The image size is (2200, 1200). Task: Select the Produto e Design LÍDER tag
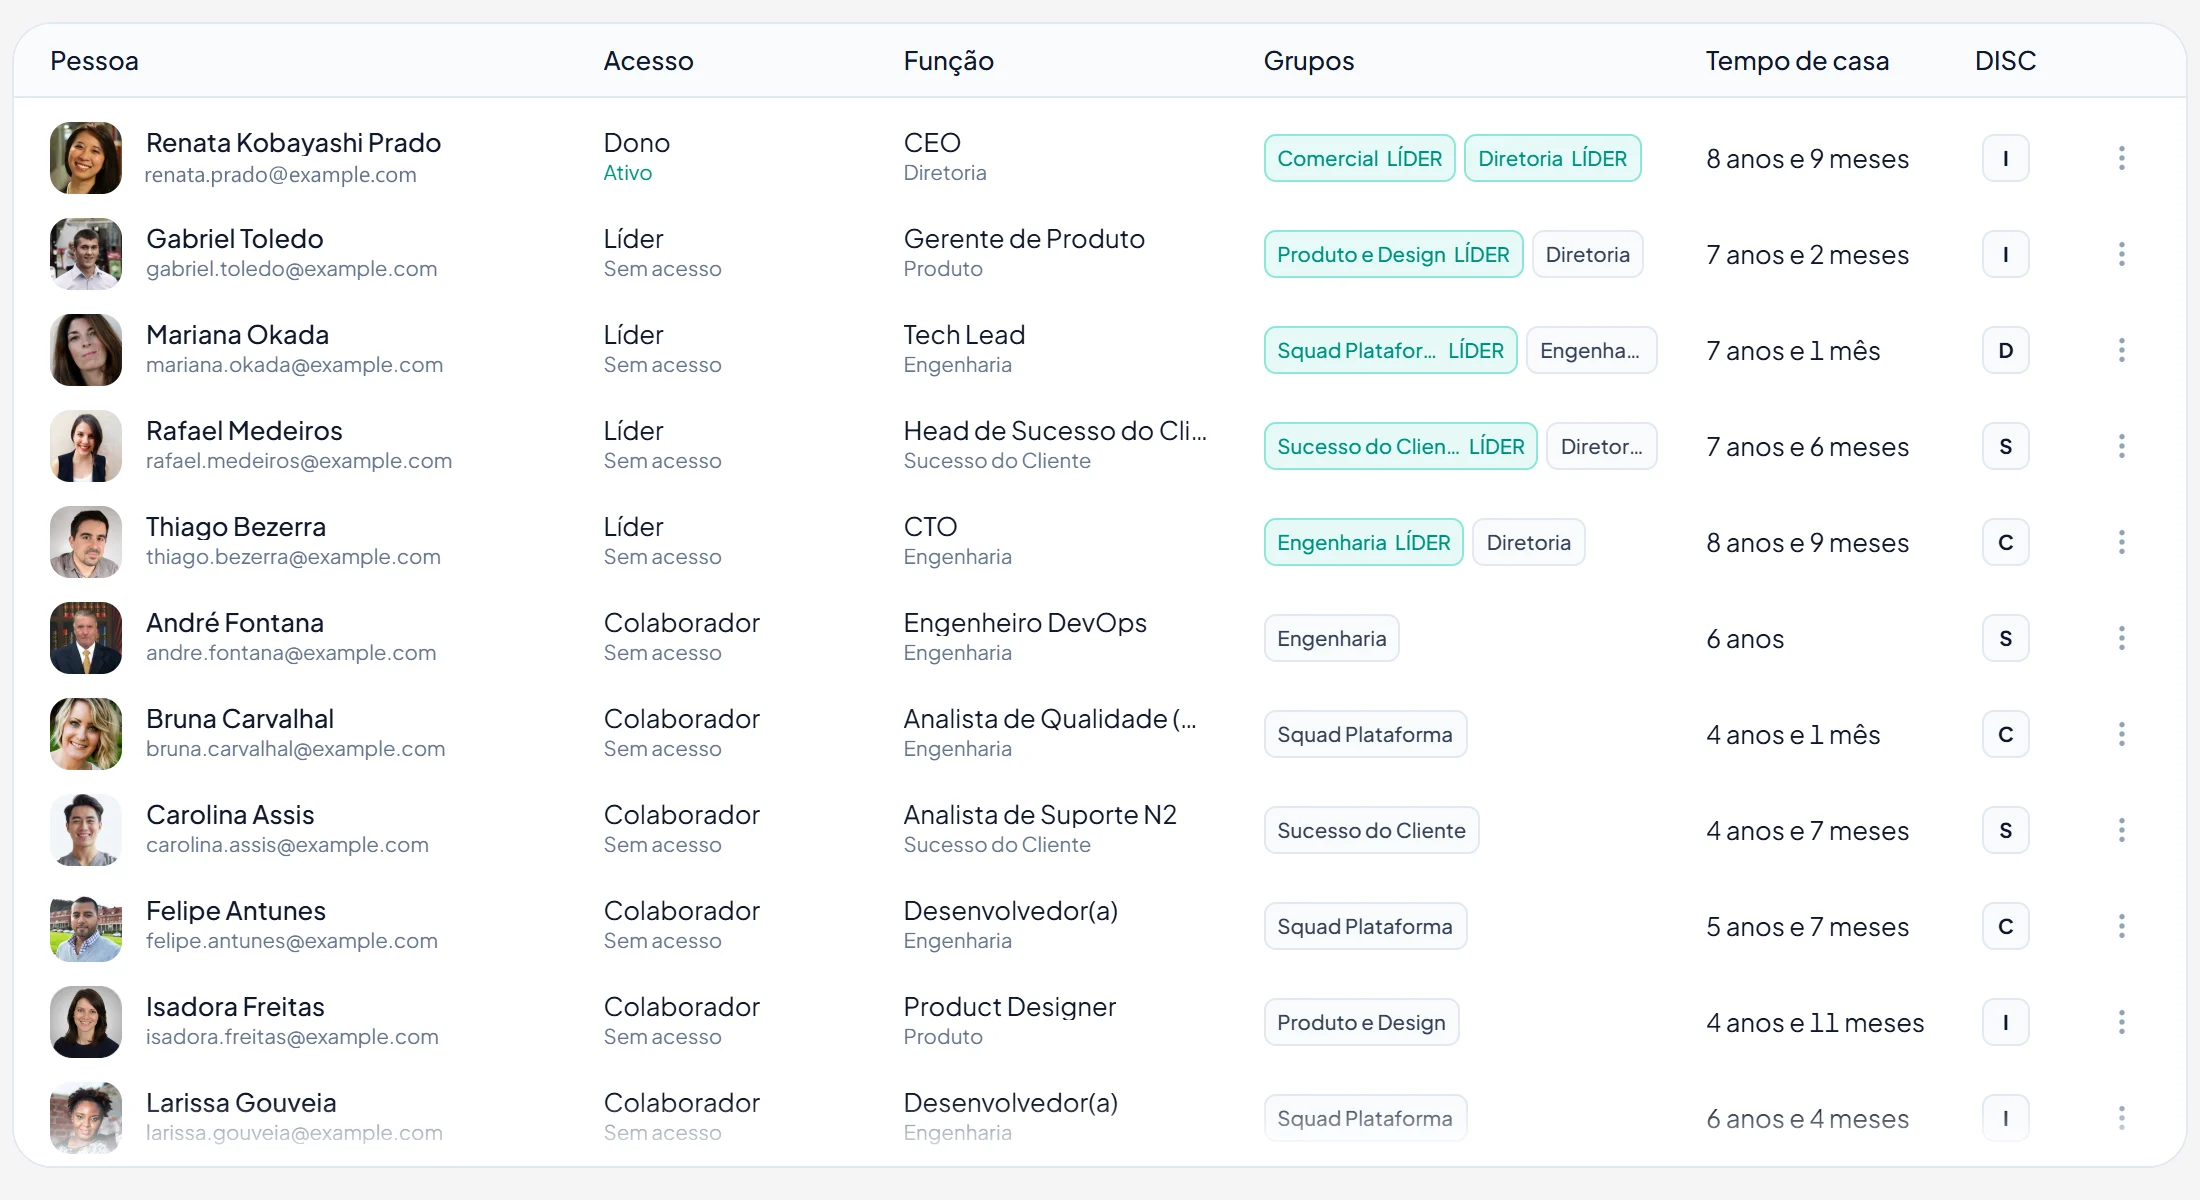click(1393, 254)
